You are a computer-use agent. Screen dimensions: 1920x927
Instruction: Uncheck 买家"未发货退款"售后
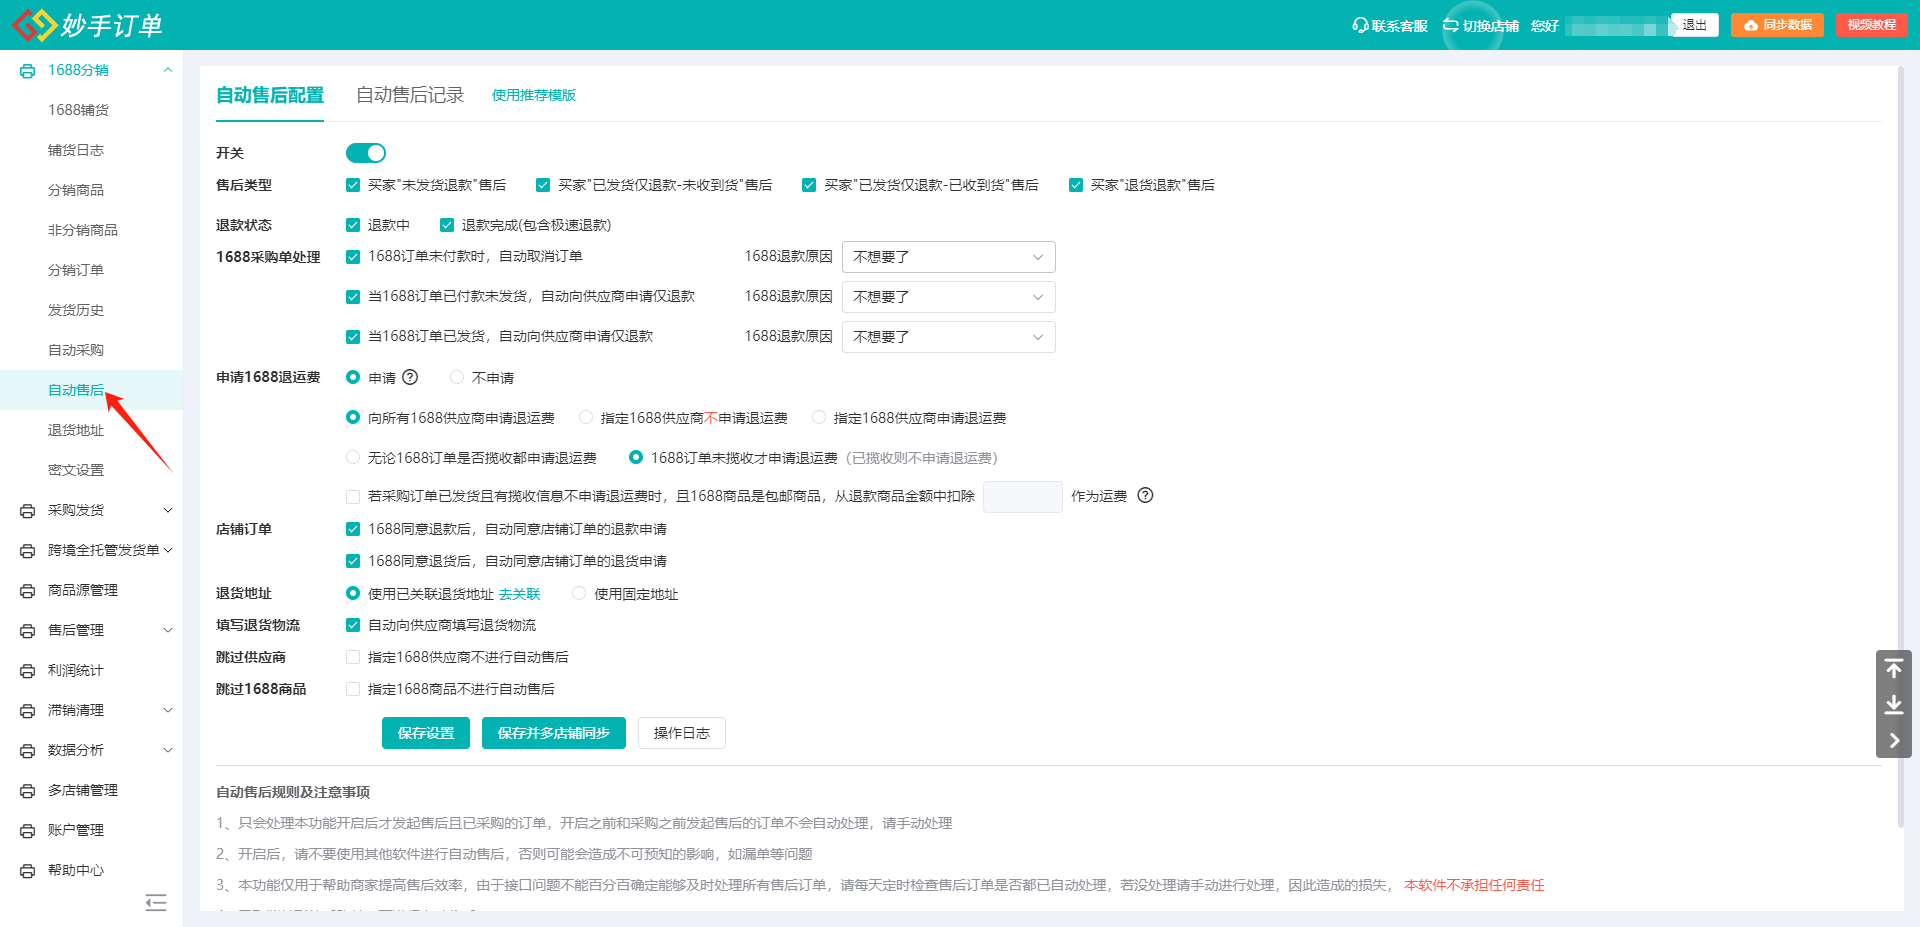coord(353,185)
